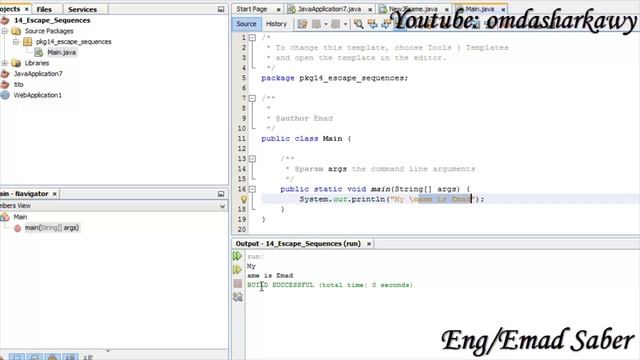This screenshot has height=360, width=640.
Task: Select the pkg14_escape_sequences package
Action: point(73,42)
